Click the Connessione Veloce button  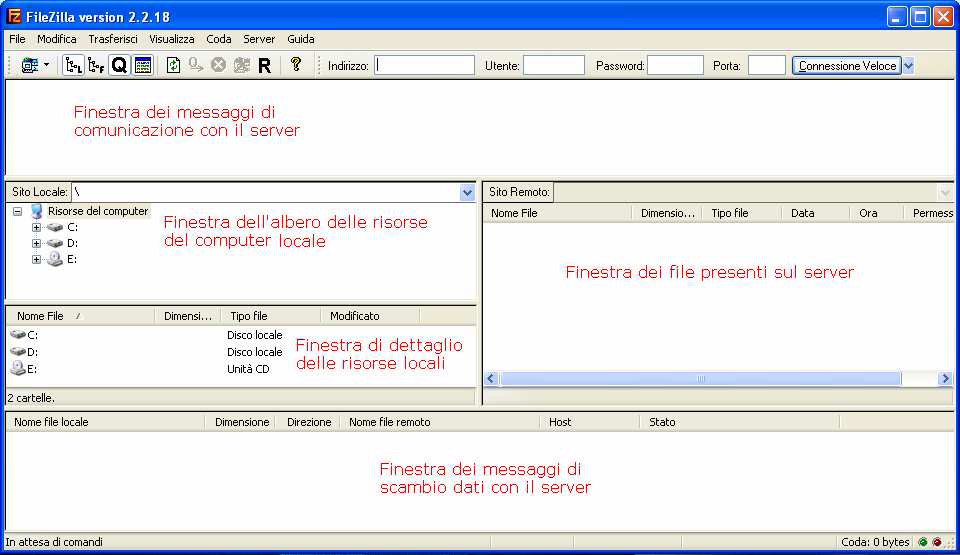[x=847, y=66]
